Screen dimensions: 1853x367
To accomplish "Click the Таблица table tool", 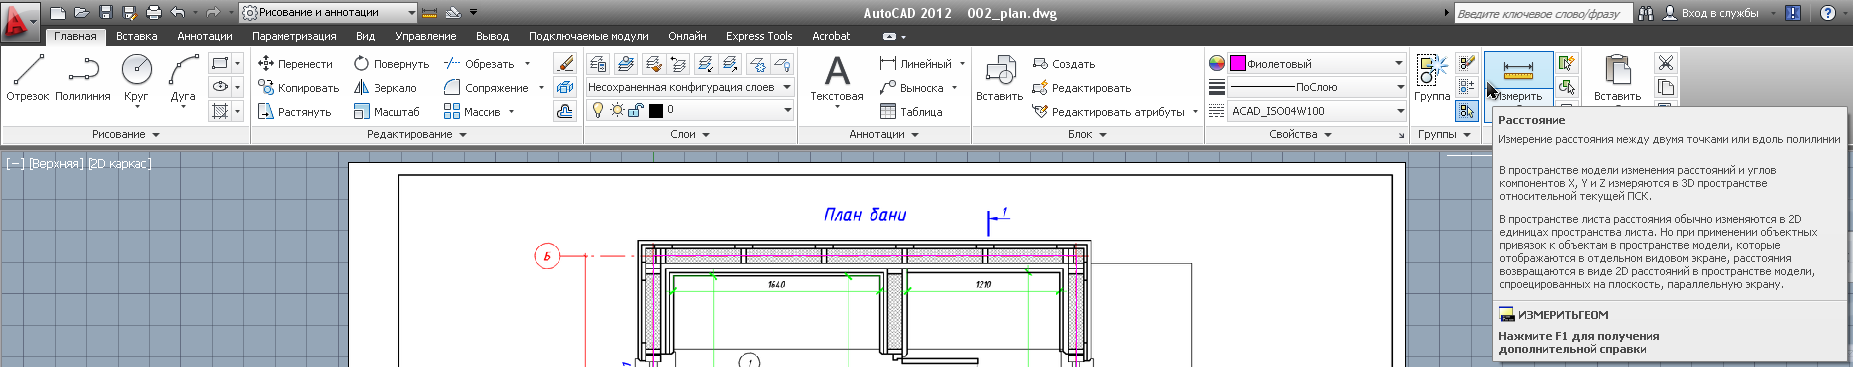I will click(x=911, y=112).
